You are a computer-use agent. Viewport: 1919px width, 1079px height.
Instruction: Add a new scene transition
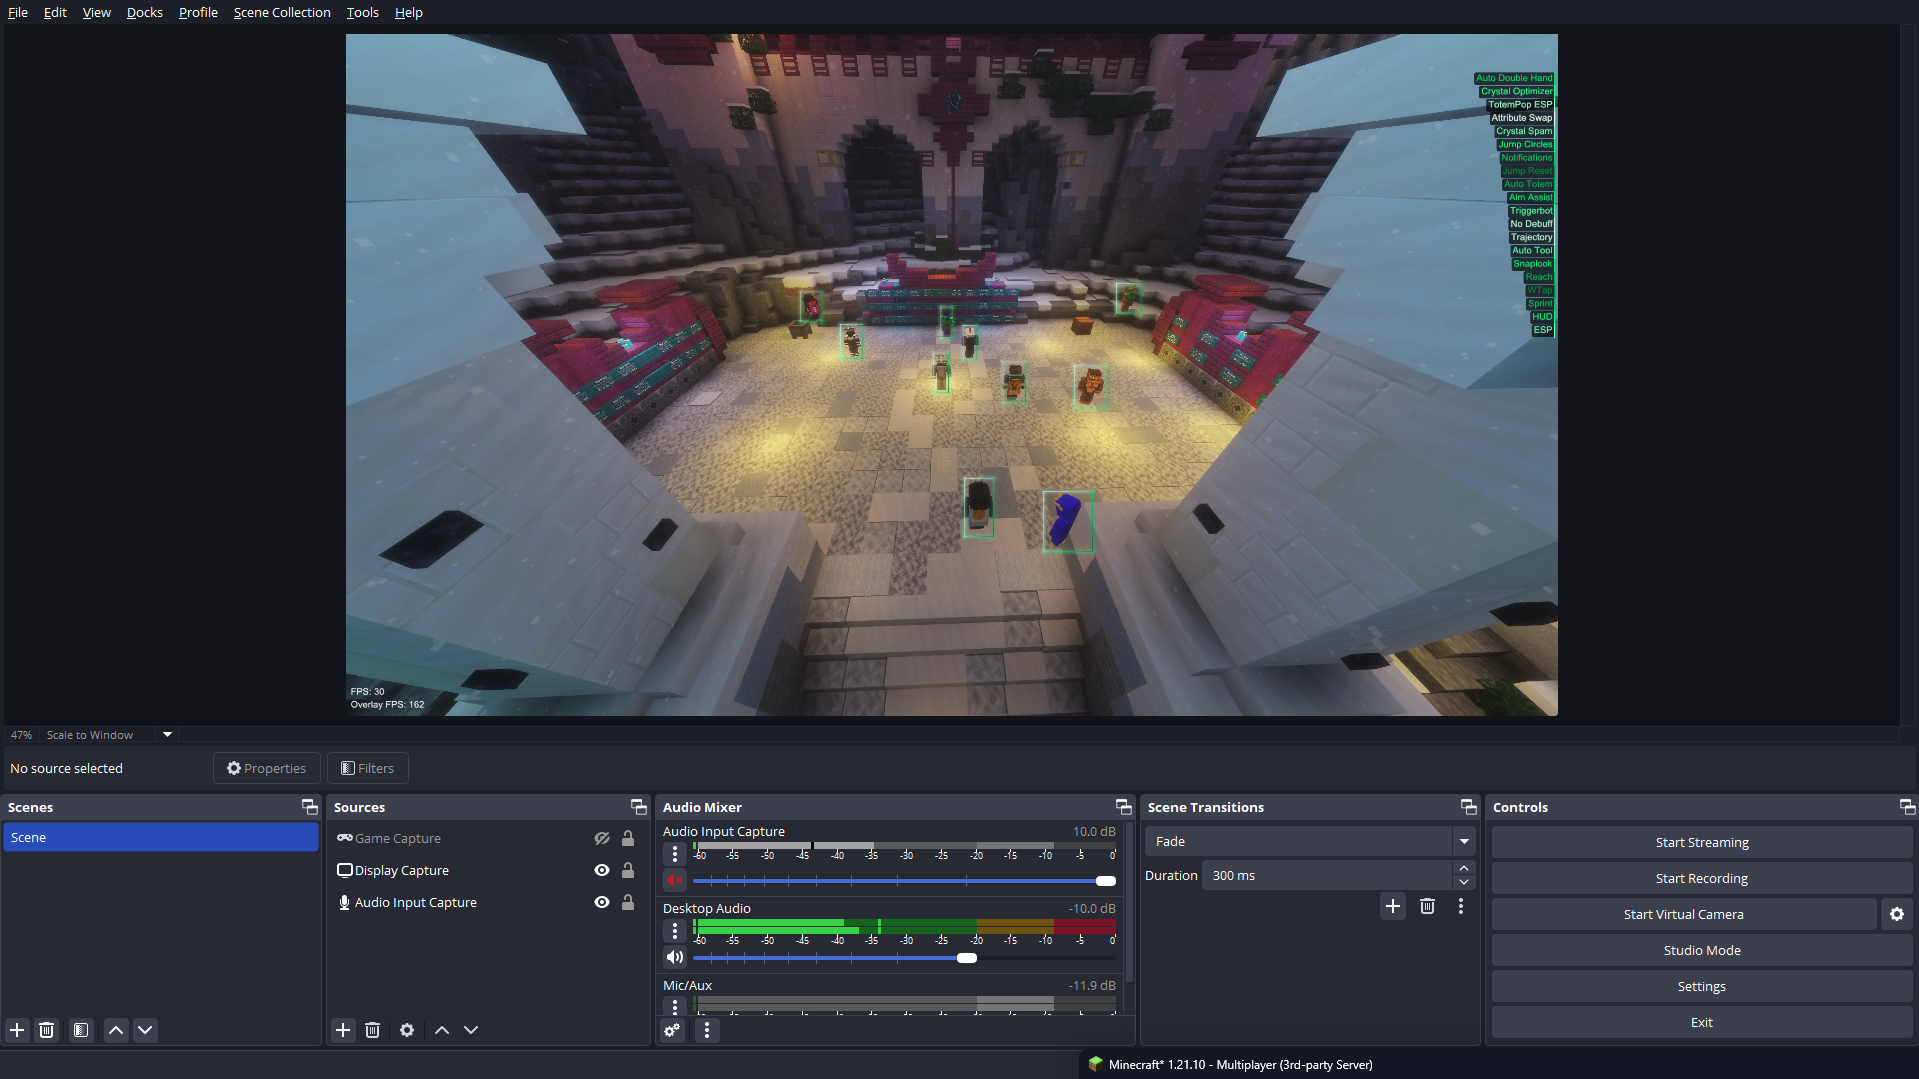coord(1392,906)
